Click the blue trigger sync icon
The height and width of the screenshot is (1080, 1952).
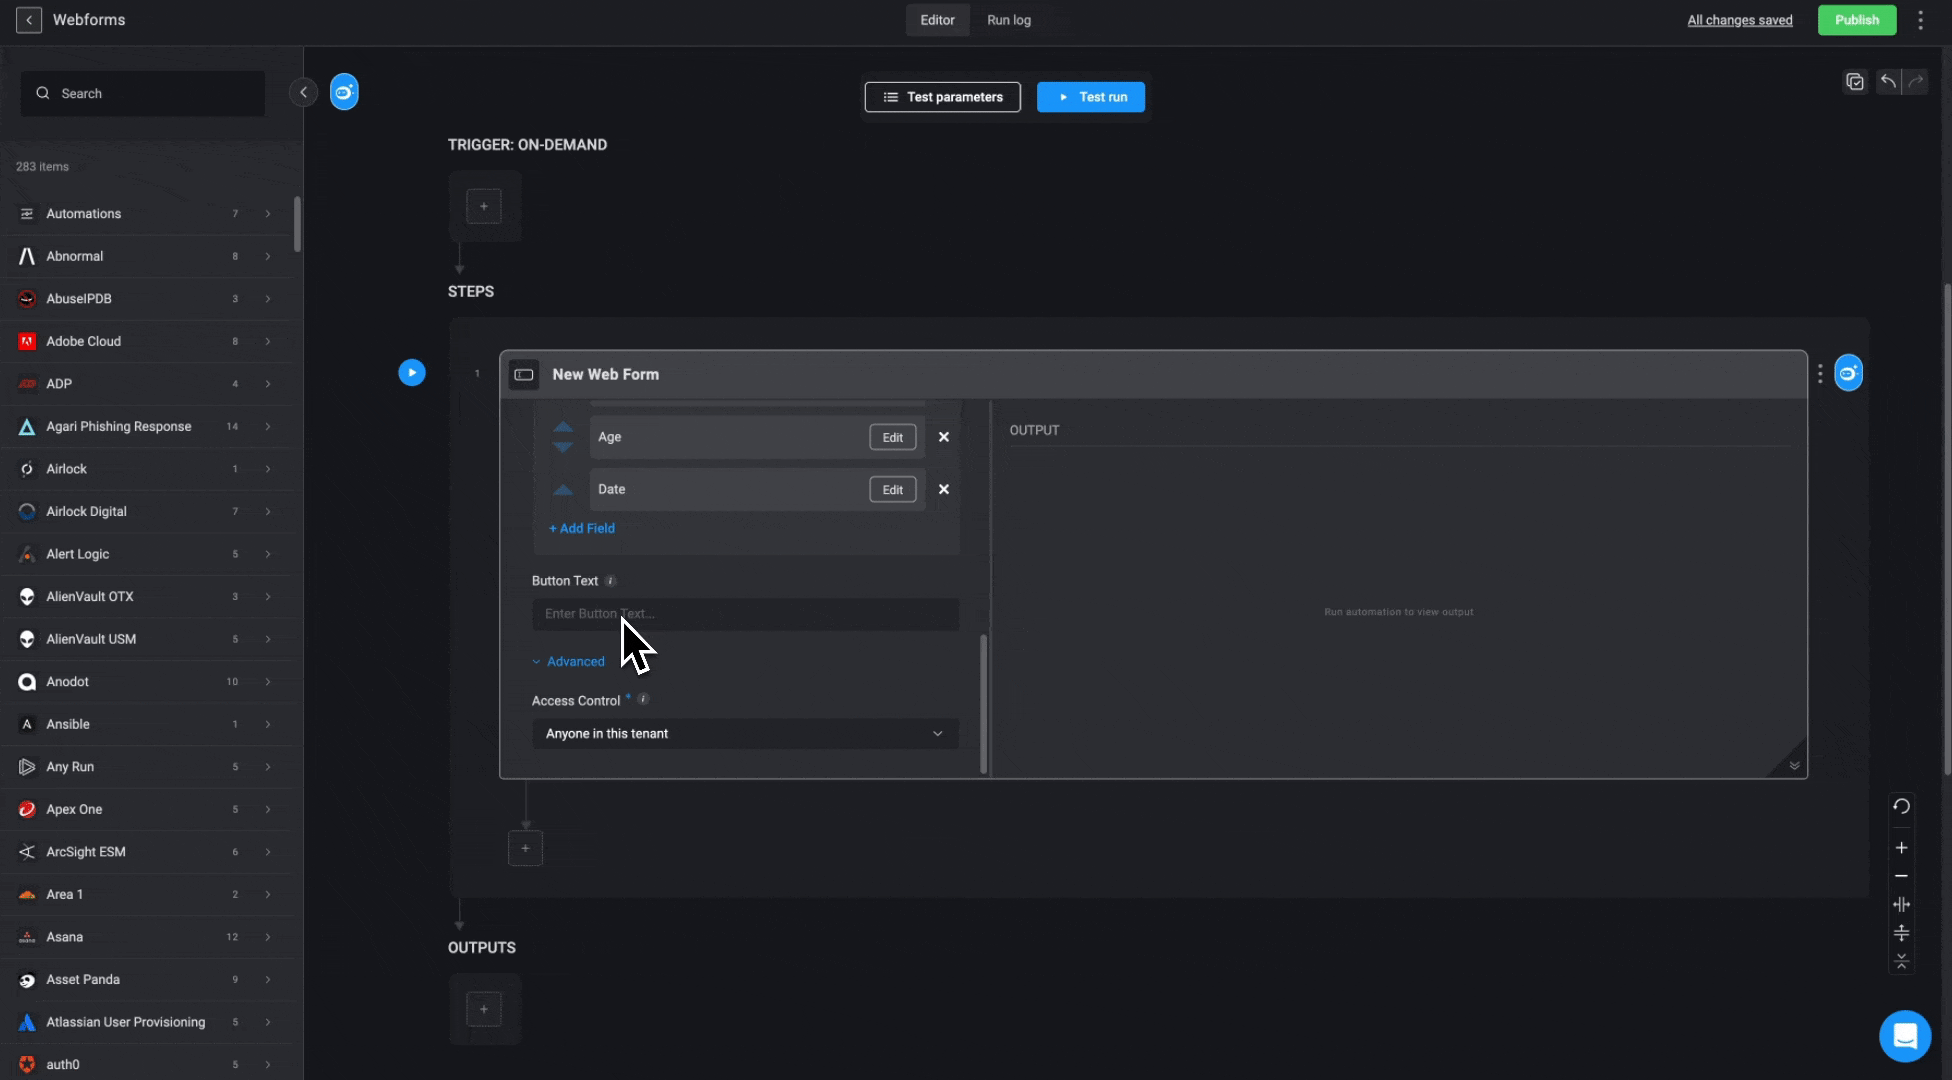click(342, 90)
